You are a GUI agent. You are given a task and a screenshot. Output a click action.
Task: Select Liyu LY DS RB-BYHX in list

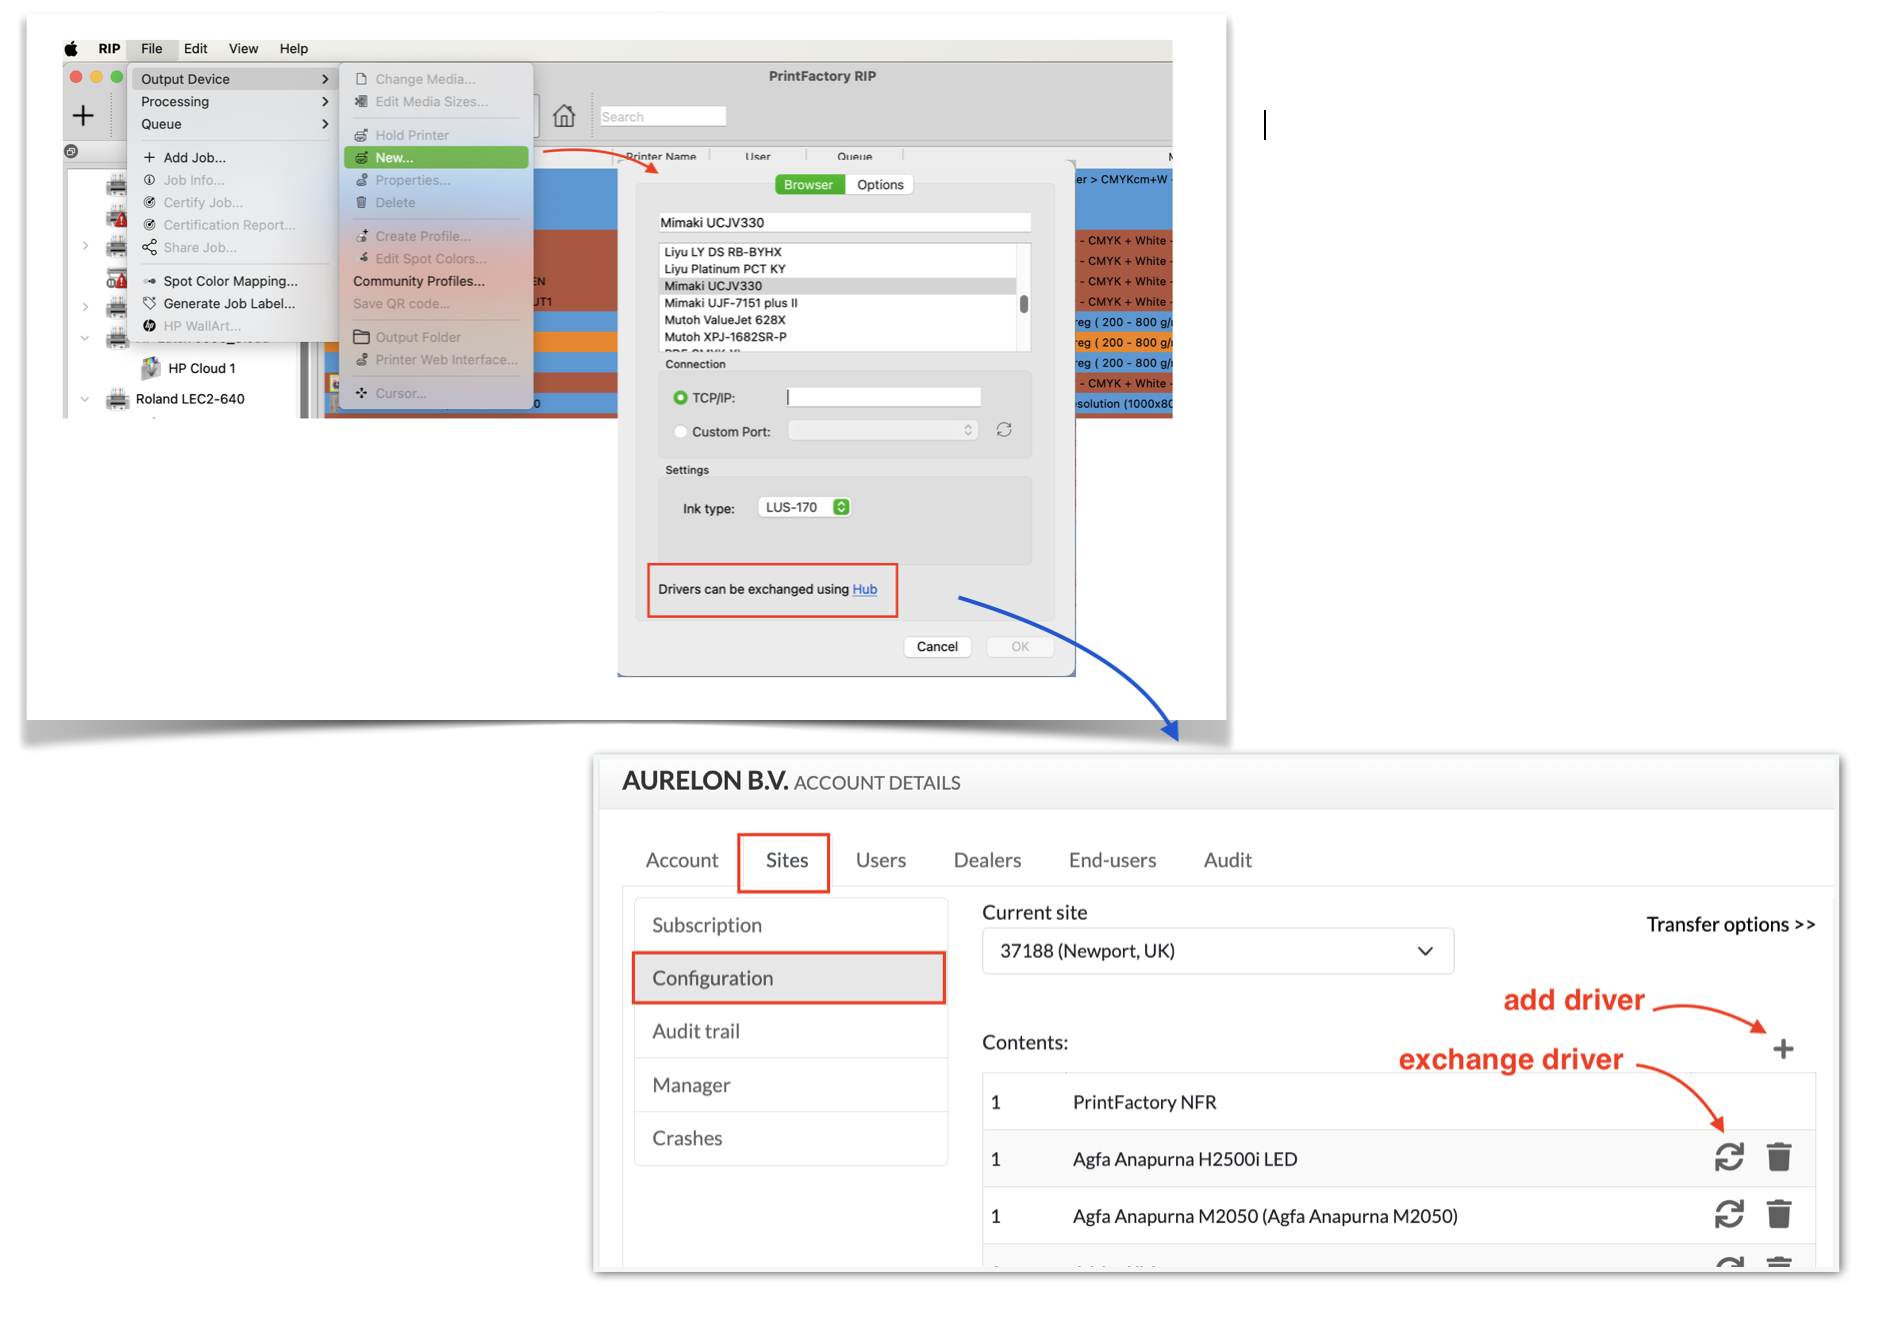tap(838, 252)
